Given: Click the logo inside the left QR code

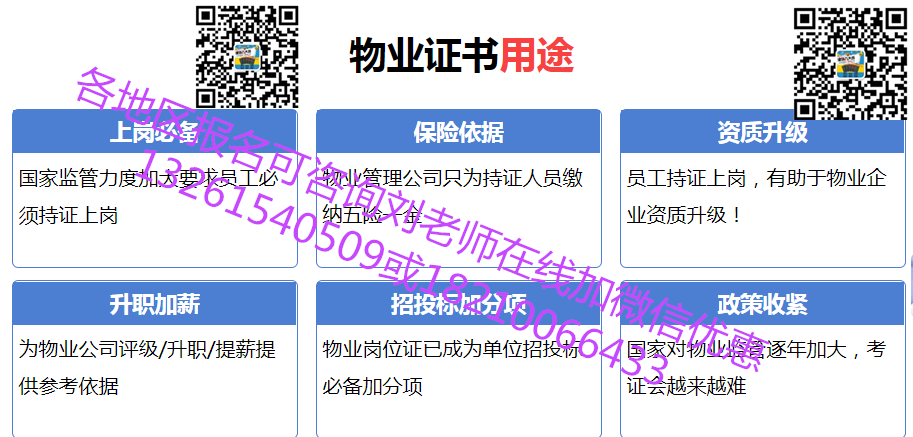Looking at the screenshot, I should [x=246, y=55].
